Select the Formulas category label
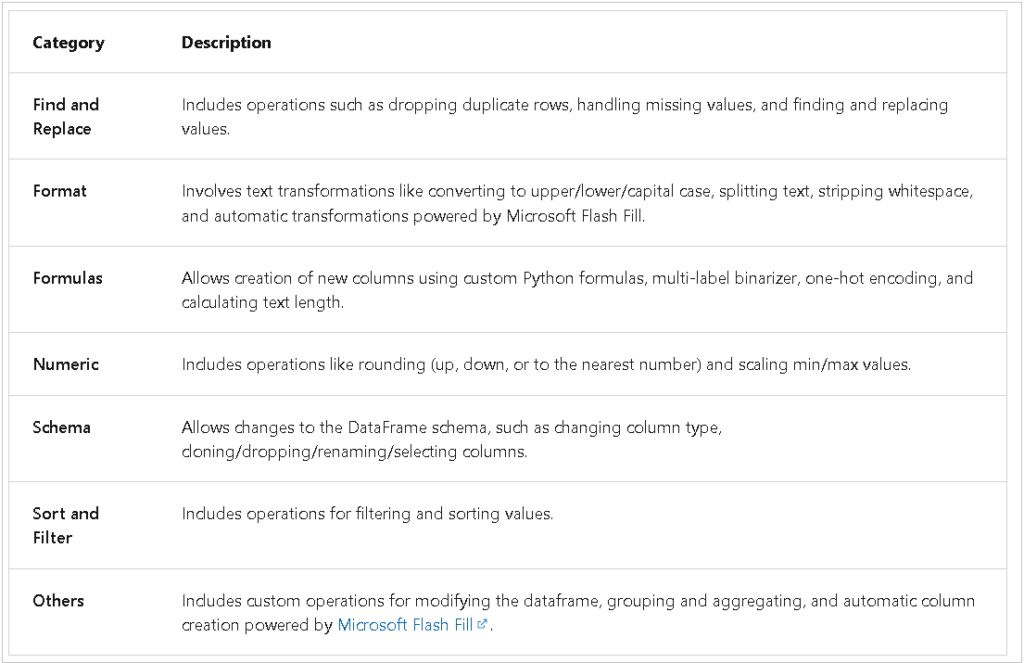Viewport: 1024px width, 663px height. 67,278
